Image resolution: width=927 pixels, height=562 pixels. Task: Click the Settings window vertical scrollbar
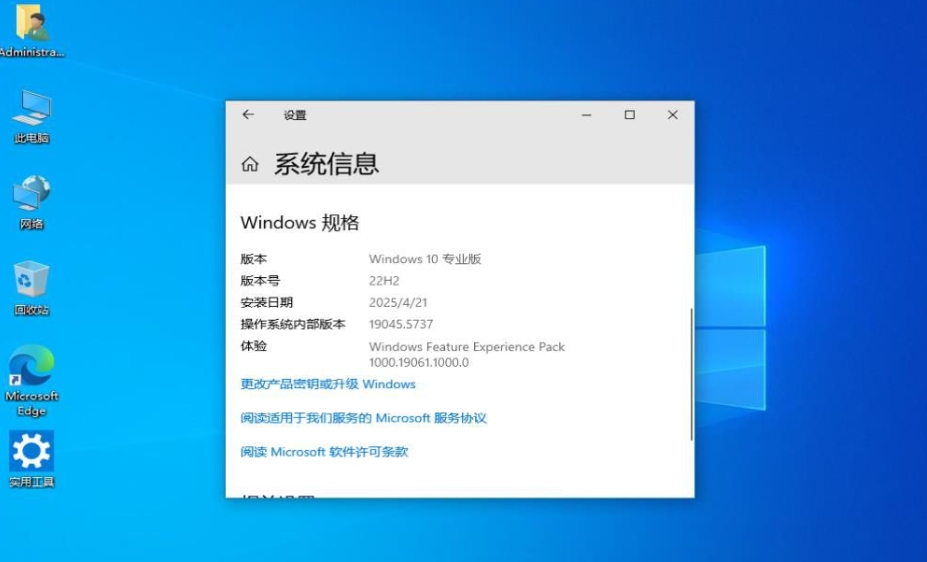[x=690, y=375]
